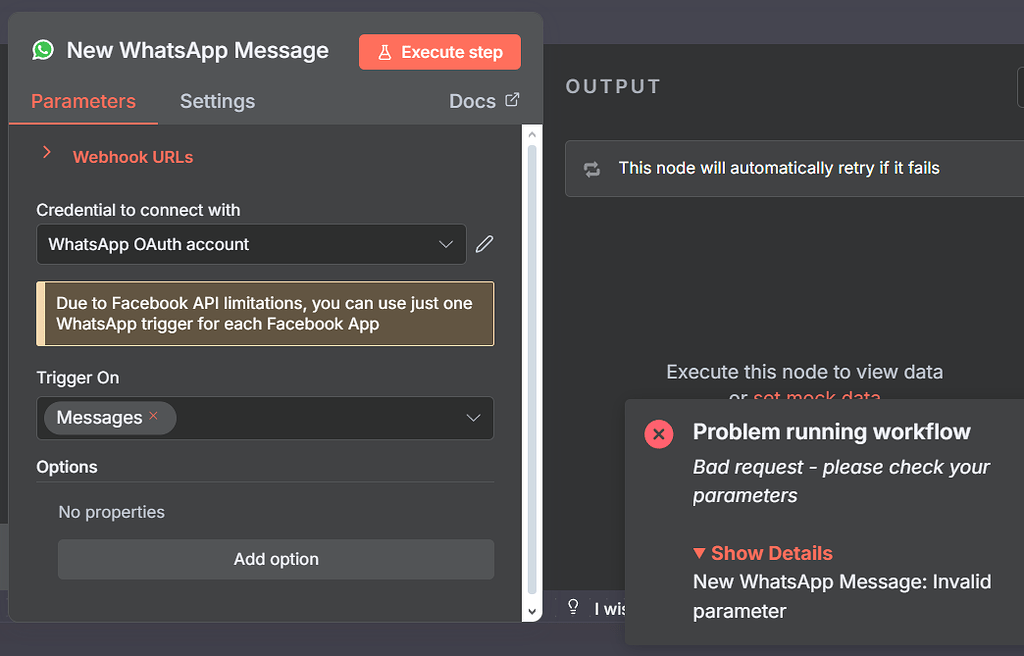Click the lightbulb hint icon
This screenshot has width=1024, height=656.
click(572, 607)
